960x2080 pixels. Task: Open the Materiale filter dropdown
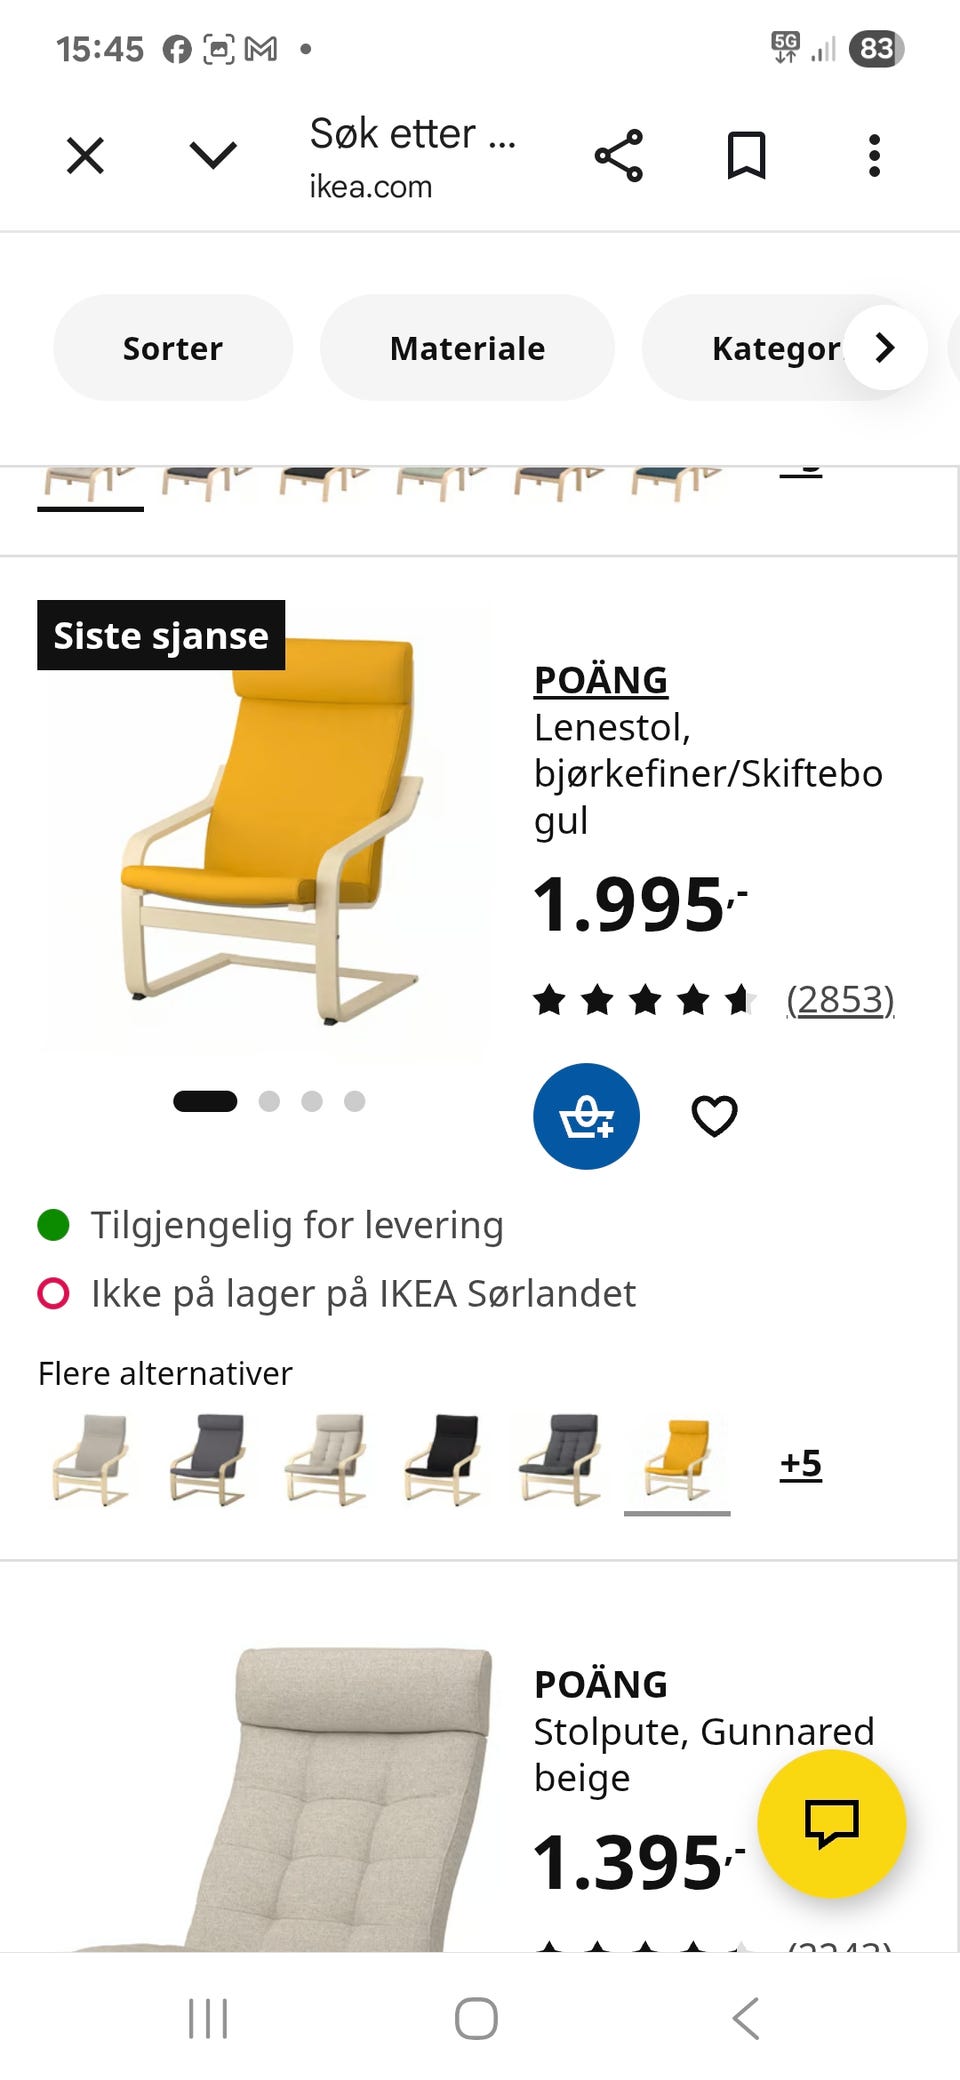[x=467, y=348]
